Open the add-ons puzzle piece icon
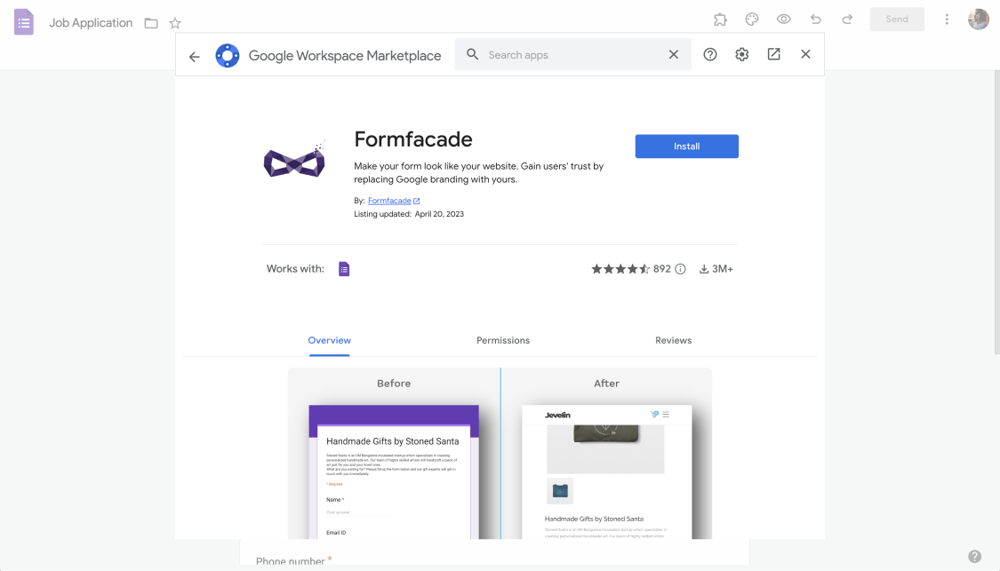 point(720,19)
